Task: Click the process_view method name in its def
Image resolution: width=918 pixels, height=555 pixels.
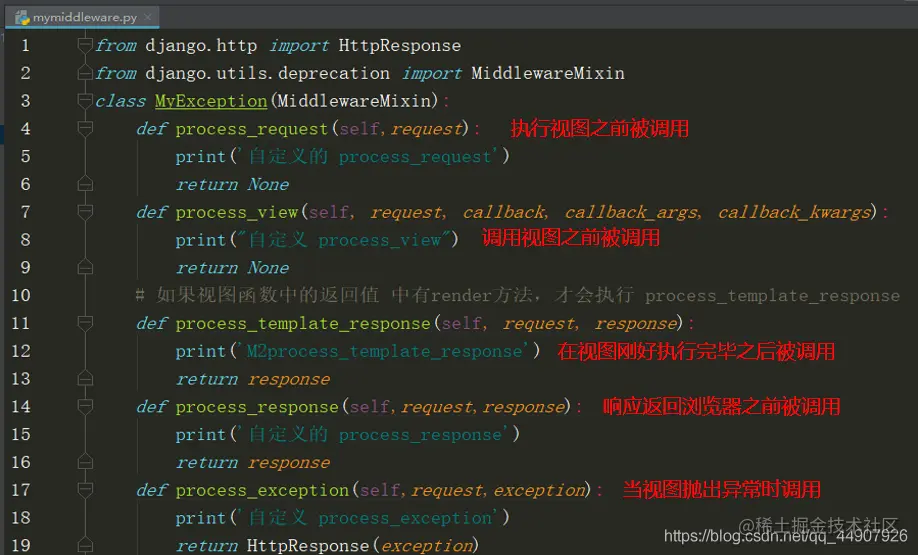Action: (237, 213)
